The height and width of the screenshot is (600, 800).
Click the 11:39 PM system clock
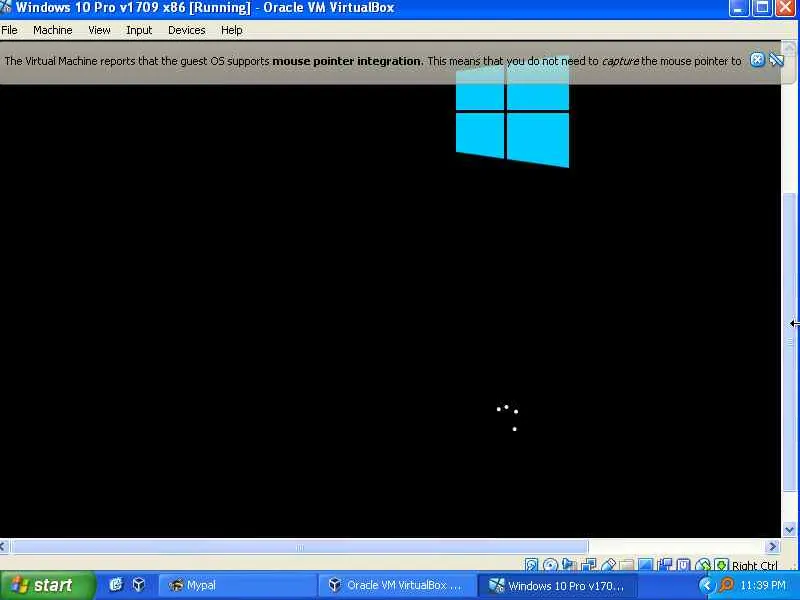pyautogui.click(x=763, y=585)
